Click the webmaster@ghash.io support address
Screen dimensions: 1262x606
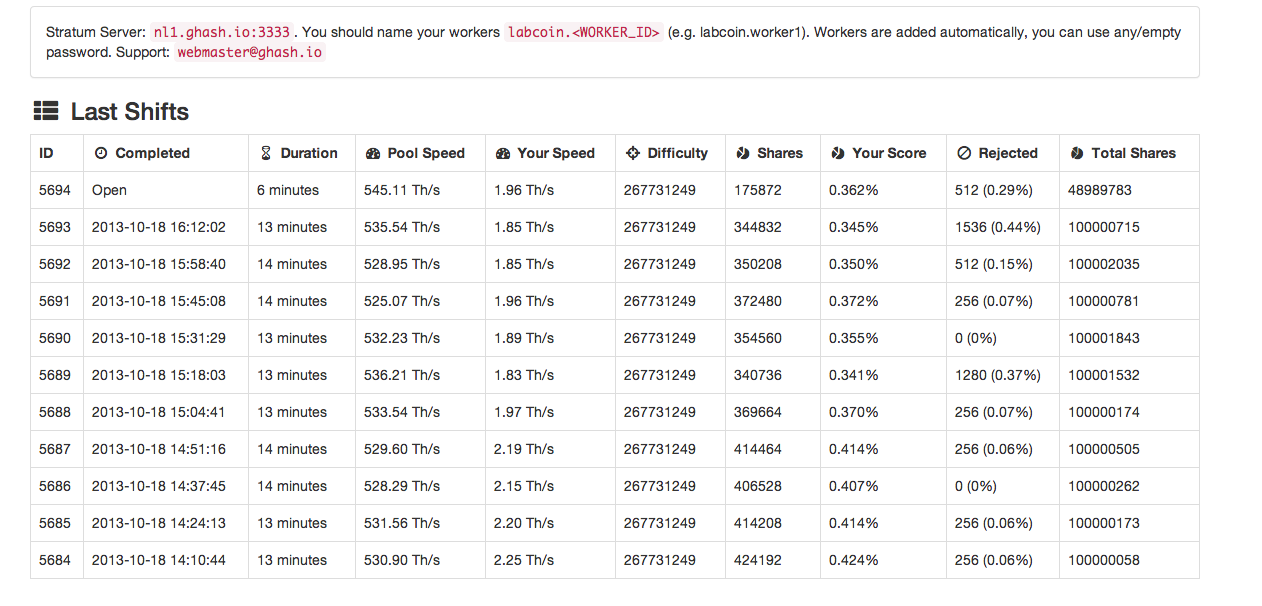(250, 52)
